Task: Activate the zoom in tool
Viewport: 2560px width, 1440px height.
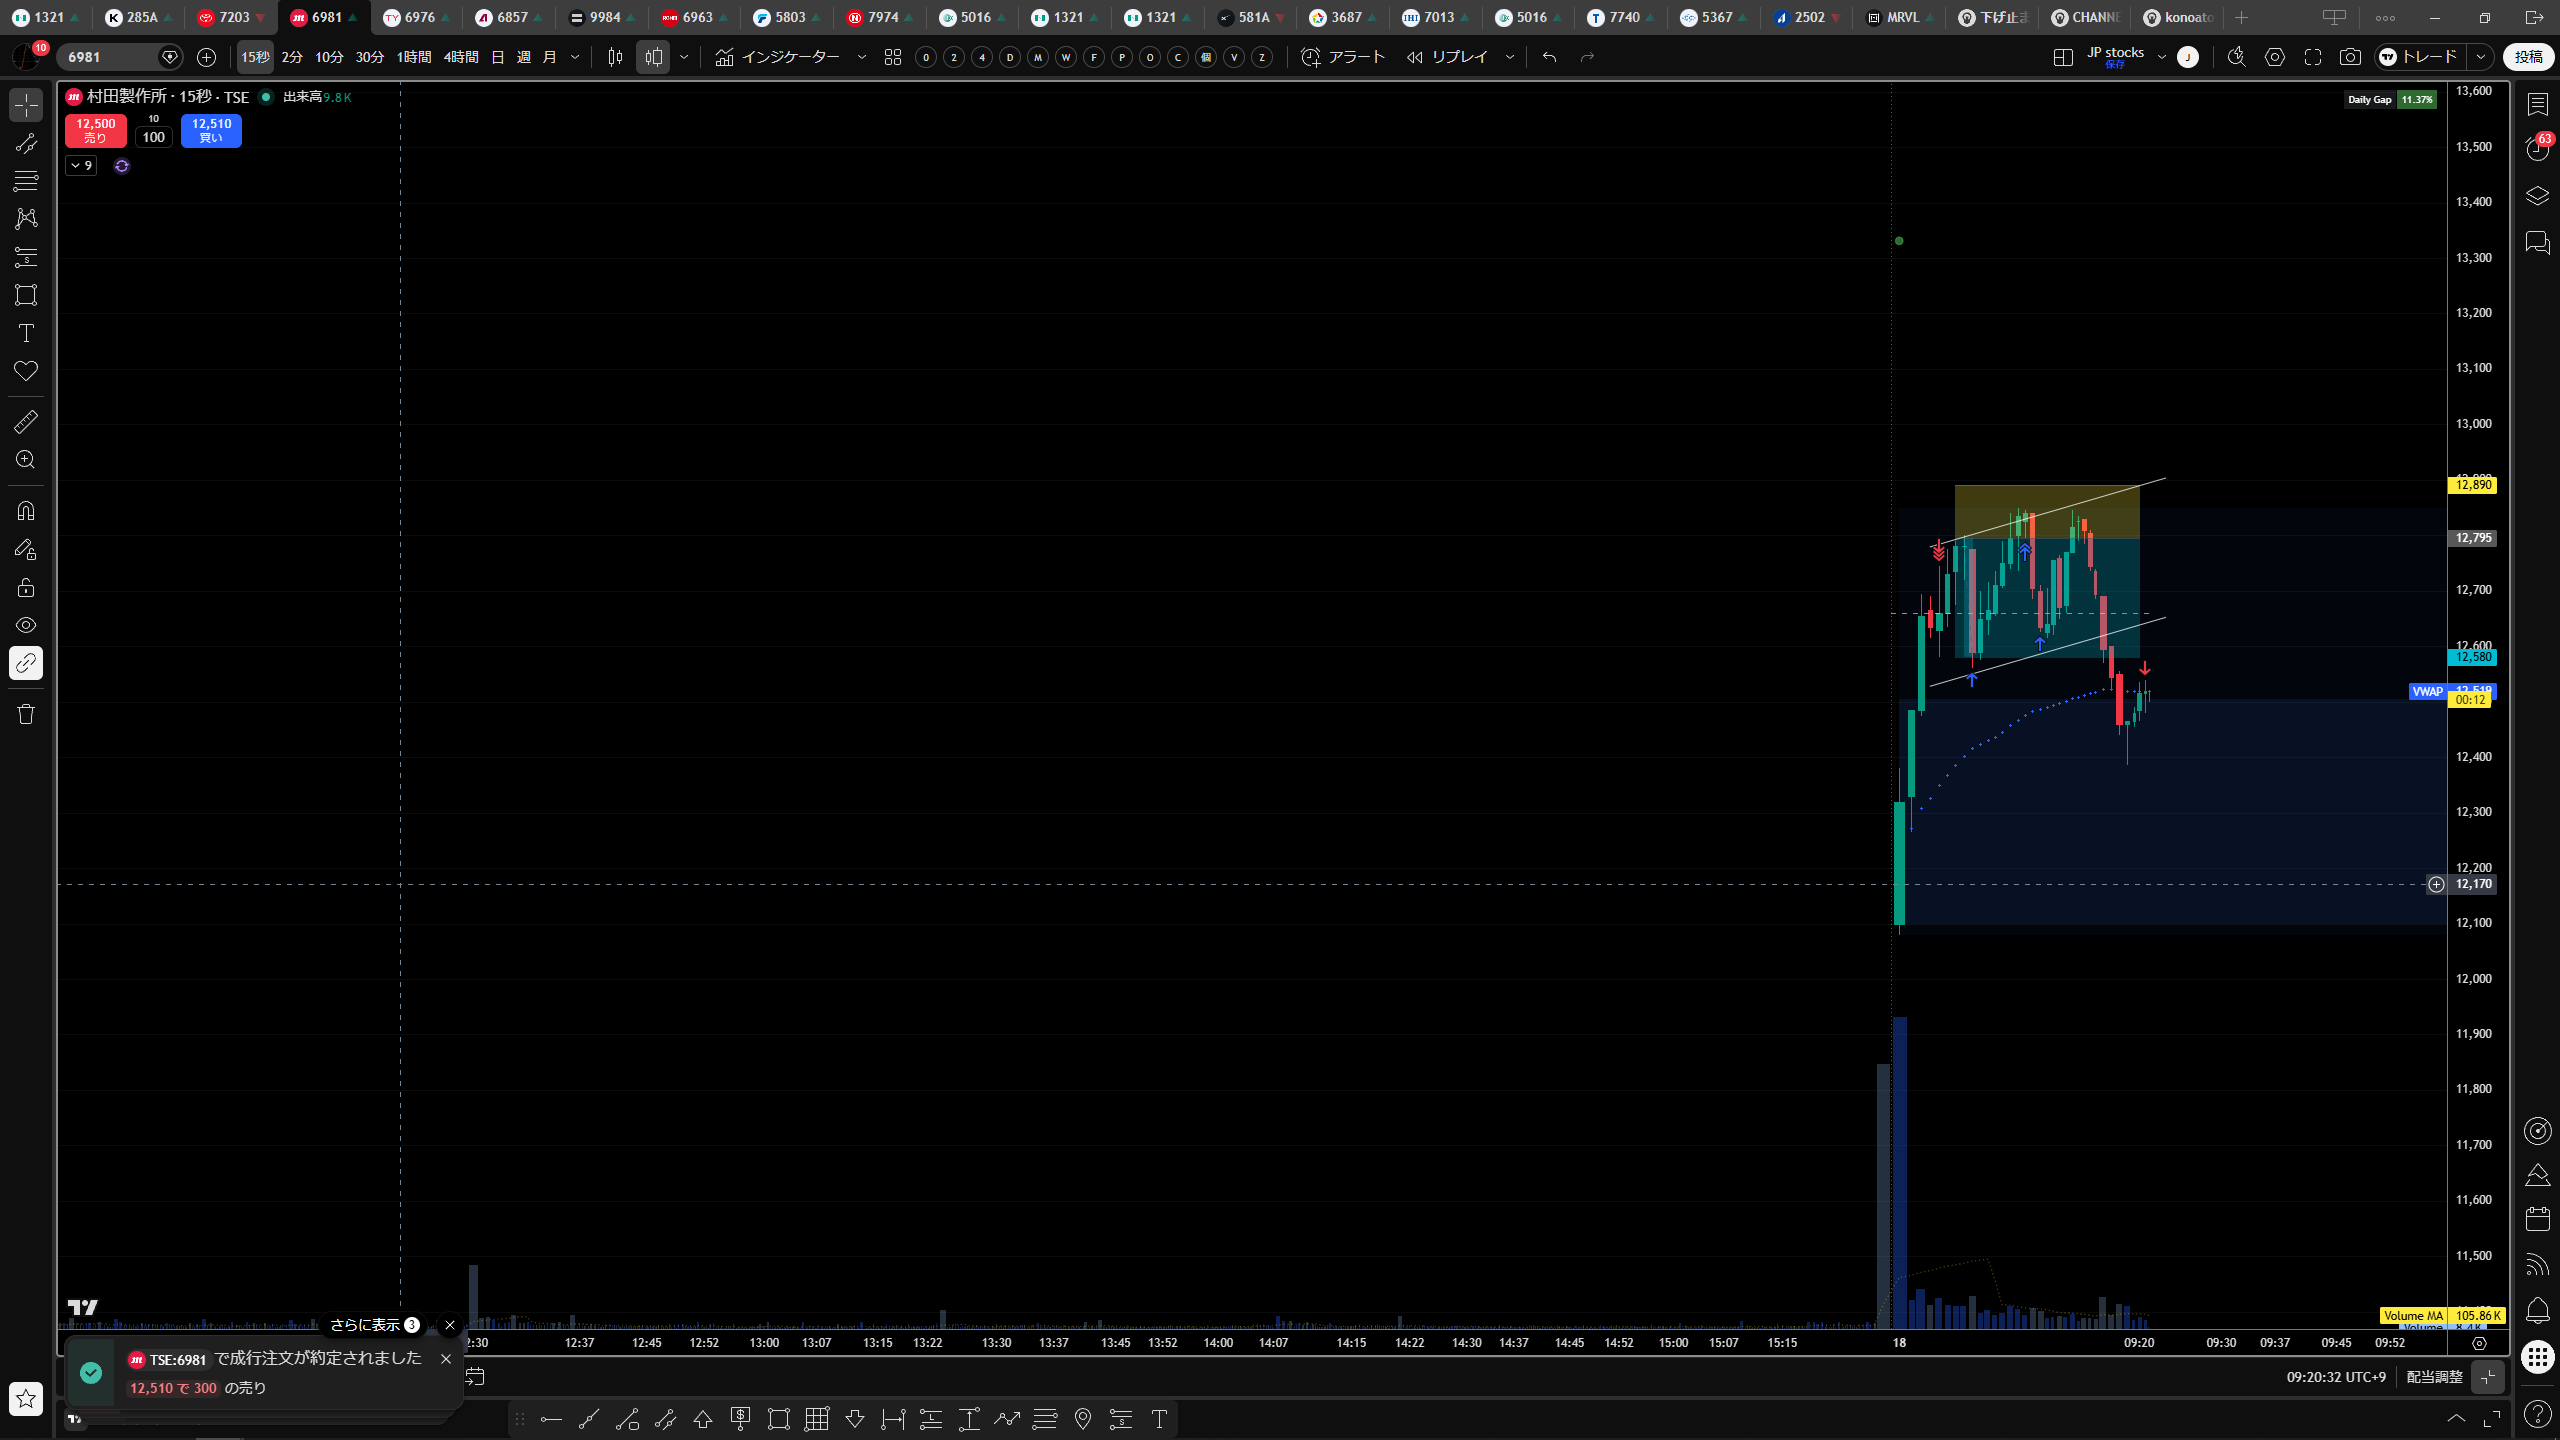Action: [26, 460]
